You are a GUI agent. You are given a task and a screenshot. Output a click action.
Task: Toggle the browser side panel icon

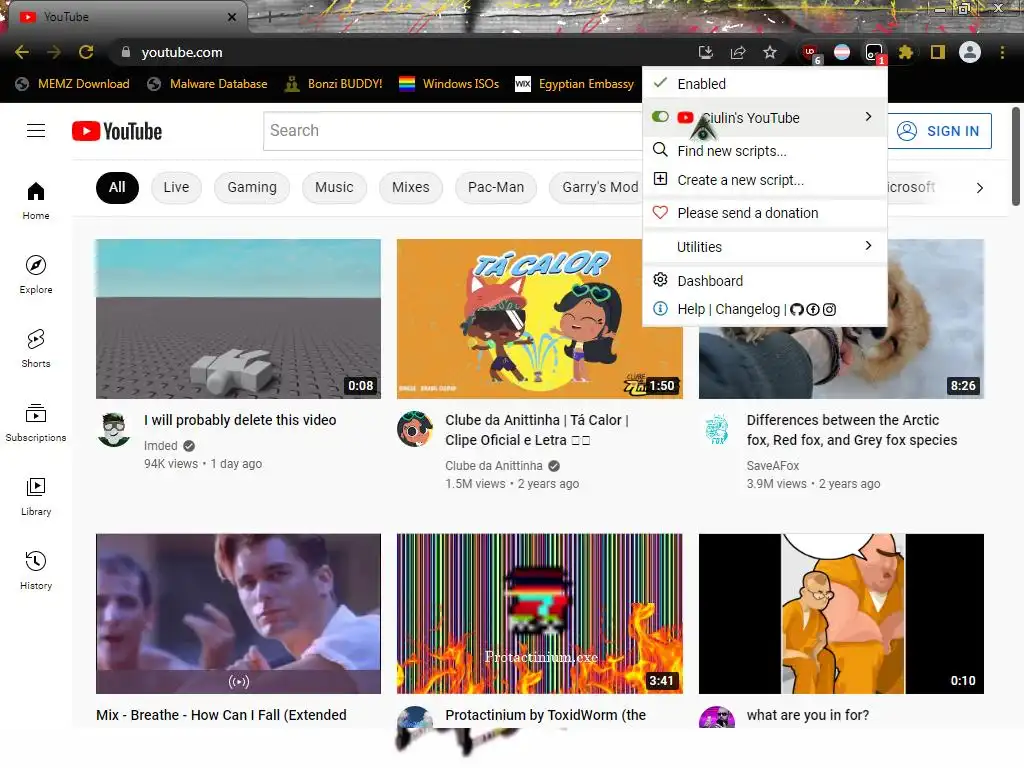(938, 52)
